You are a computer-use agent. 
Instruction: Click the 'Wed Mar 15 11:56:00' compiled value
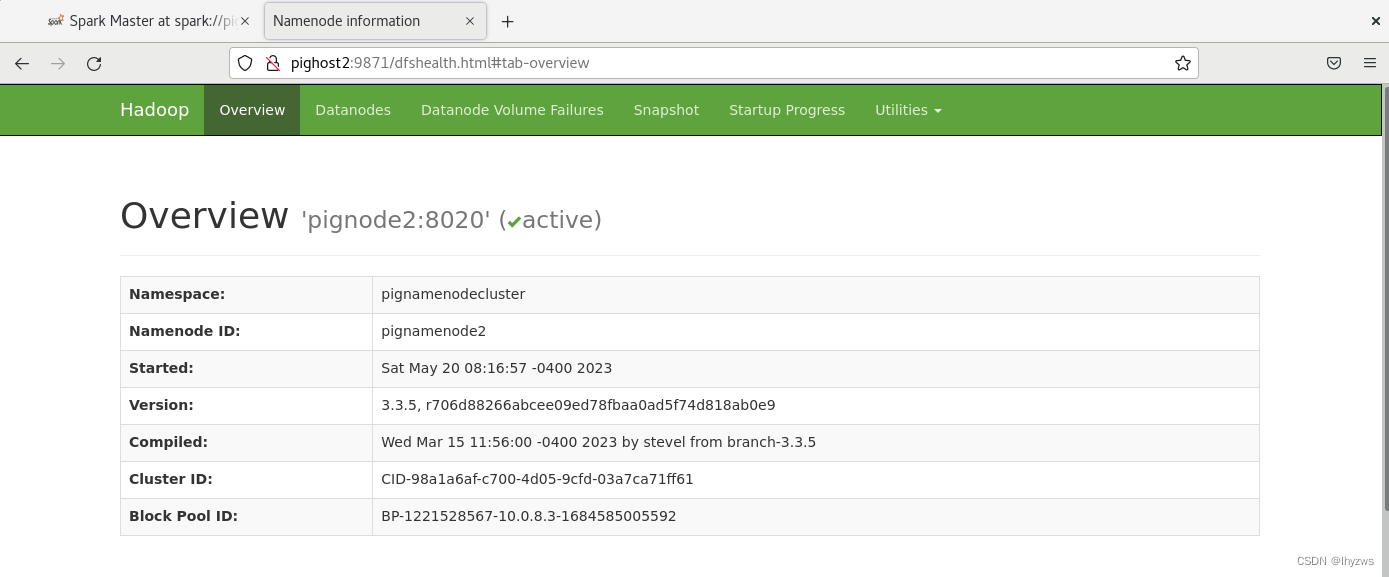(x=598, y=442)
